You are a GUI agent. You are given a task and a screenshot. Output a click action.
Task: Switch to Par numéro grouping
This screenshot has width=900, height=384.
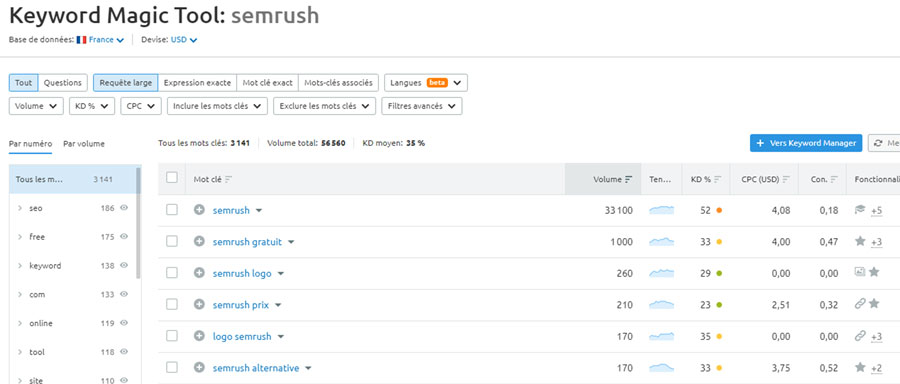click(30, 144)
